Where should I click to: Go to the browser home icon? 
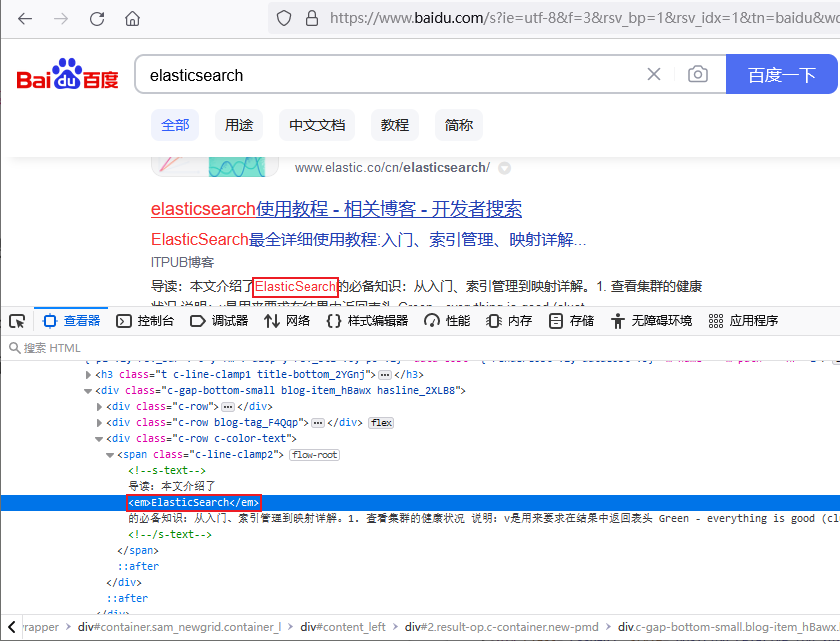(x=132, y=19)
